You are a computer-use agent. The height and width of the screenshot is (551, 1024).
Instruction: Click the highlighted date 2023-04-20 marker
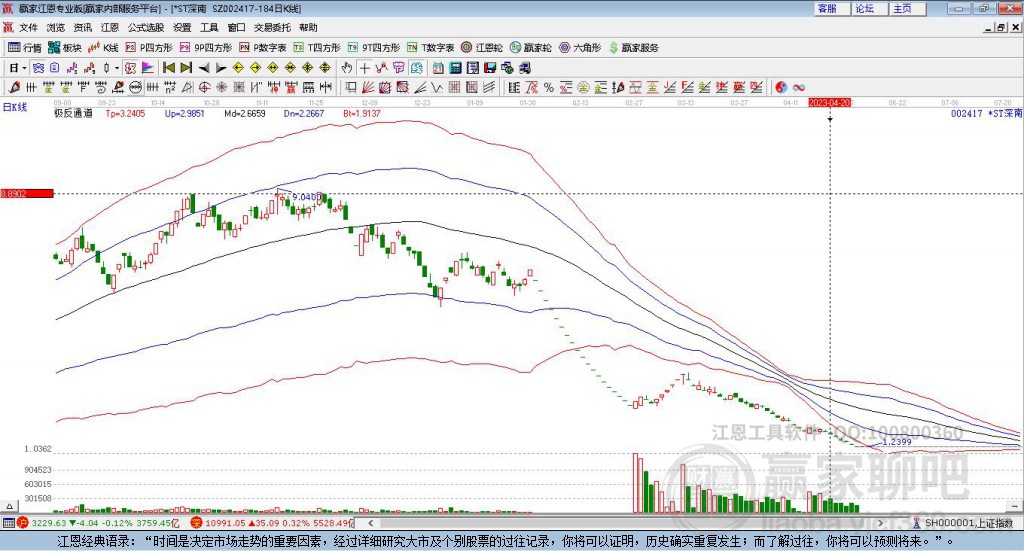[829, 102]
